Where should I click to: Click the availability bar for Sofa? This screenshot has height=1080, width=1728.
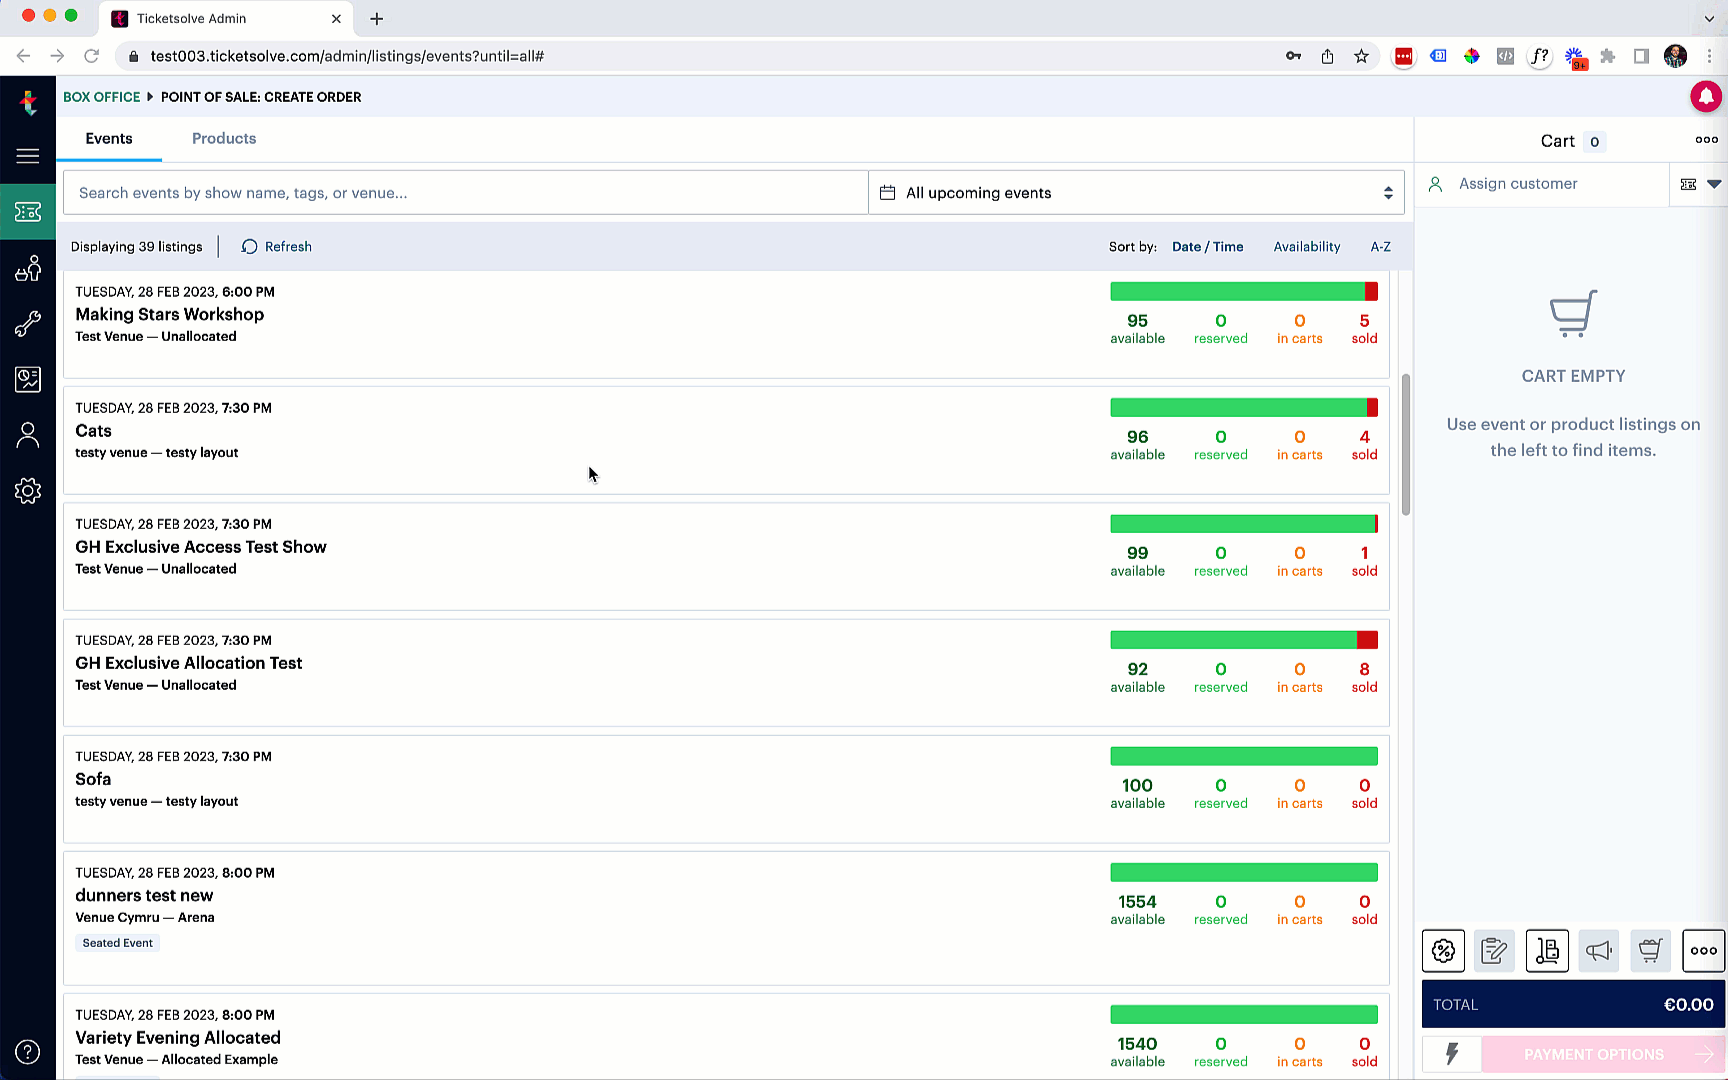[x=1244, y=756]
